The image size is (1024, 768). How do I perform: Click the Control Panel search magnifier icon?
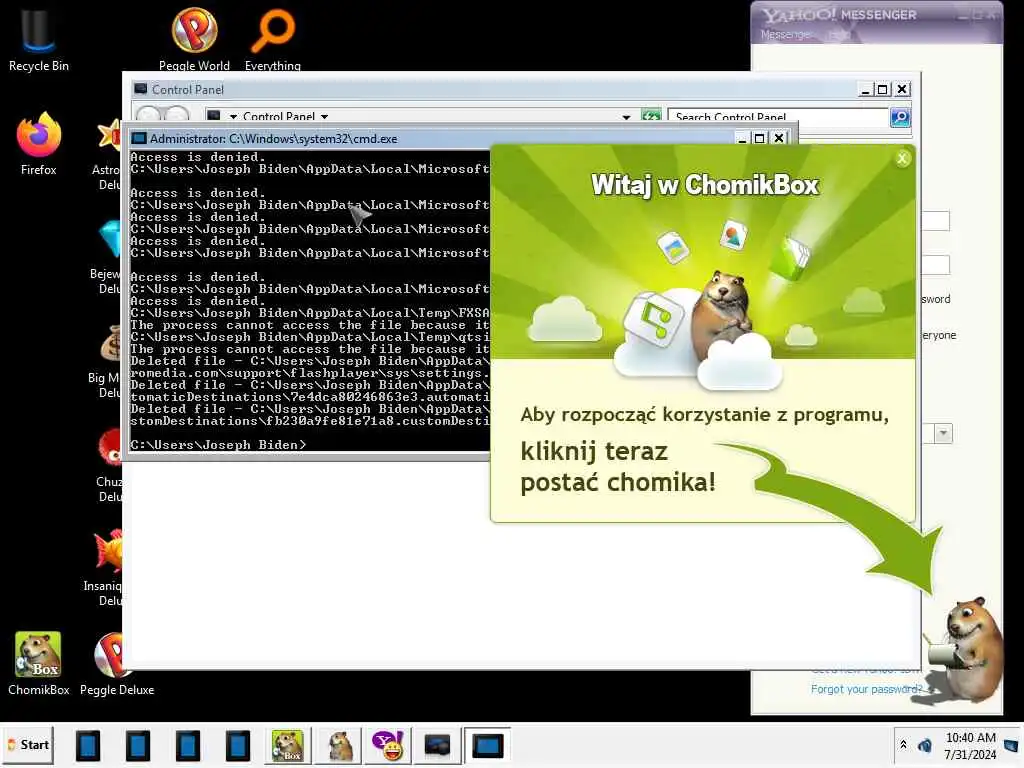point(900,117)
